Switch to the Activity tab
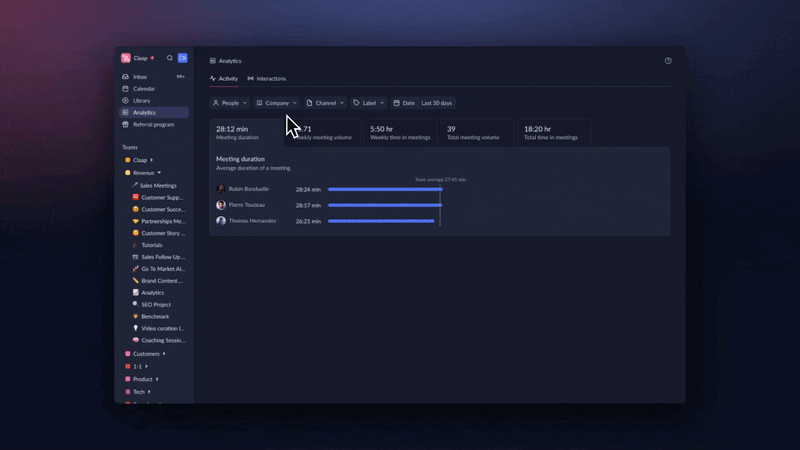The height and width of the screenshot is (450, 800). point(224,79)
